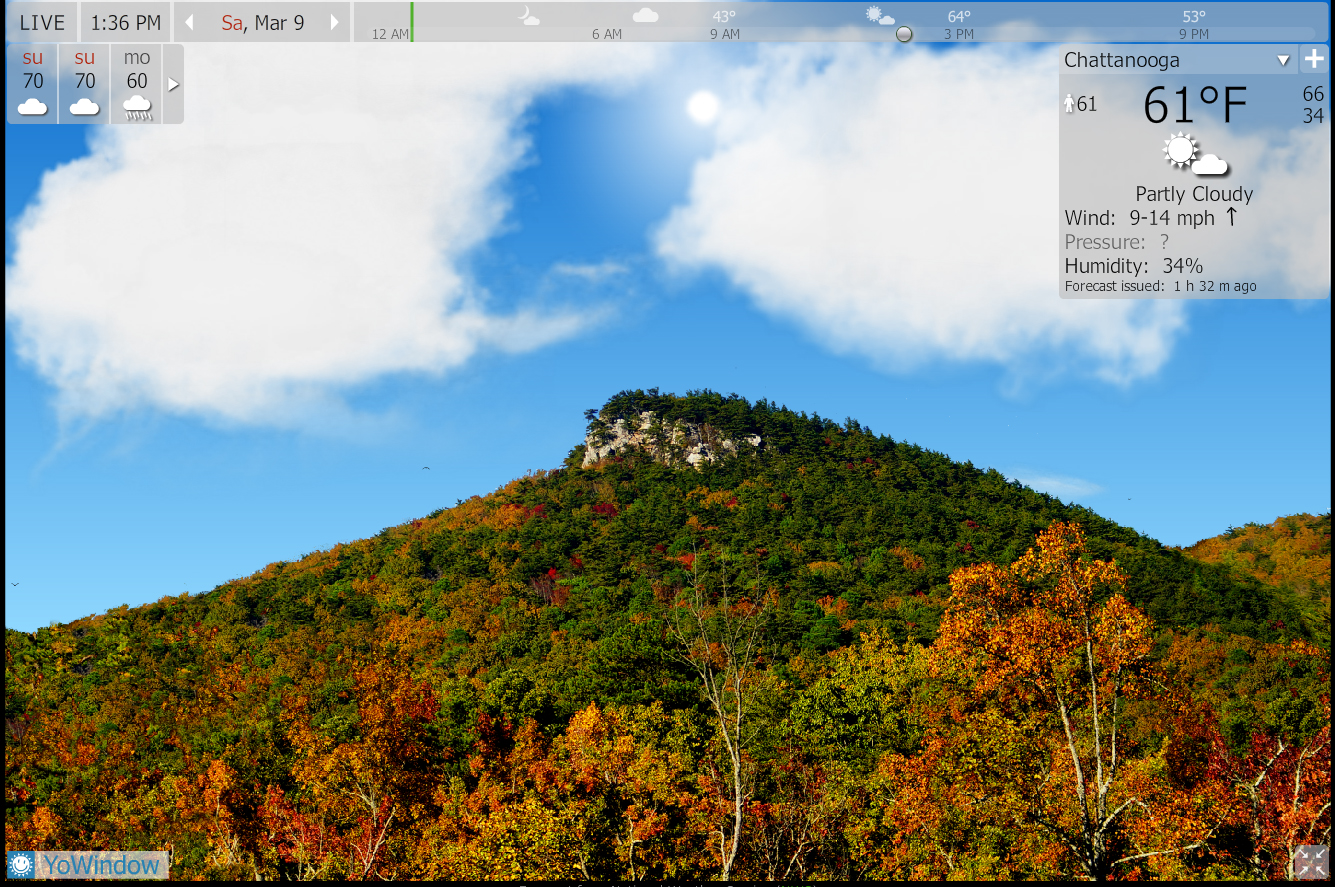Select the leftmost forecast tile showing 70

33,84
